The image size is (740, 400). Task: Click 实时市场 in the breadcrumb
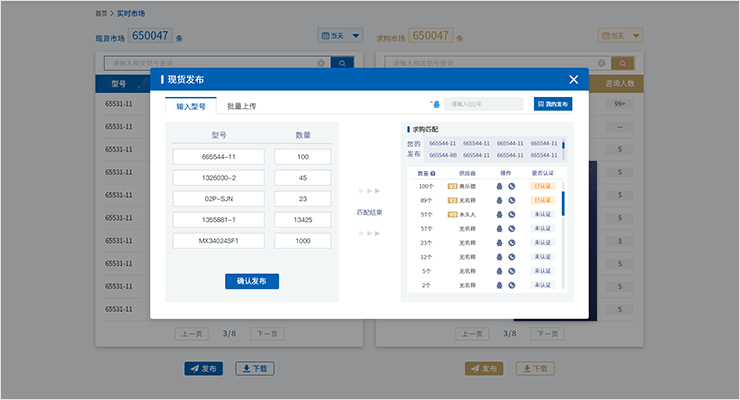[131, 14]
